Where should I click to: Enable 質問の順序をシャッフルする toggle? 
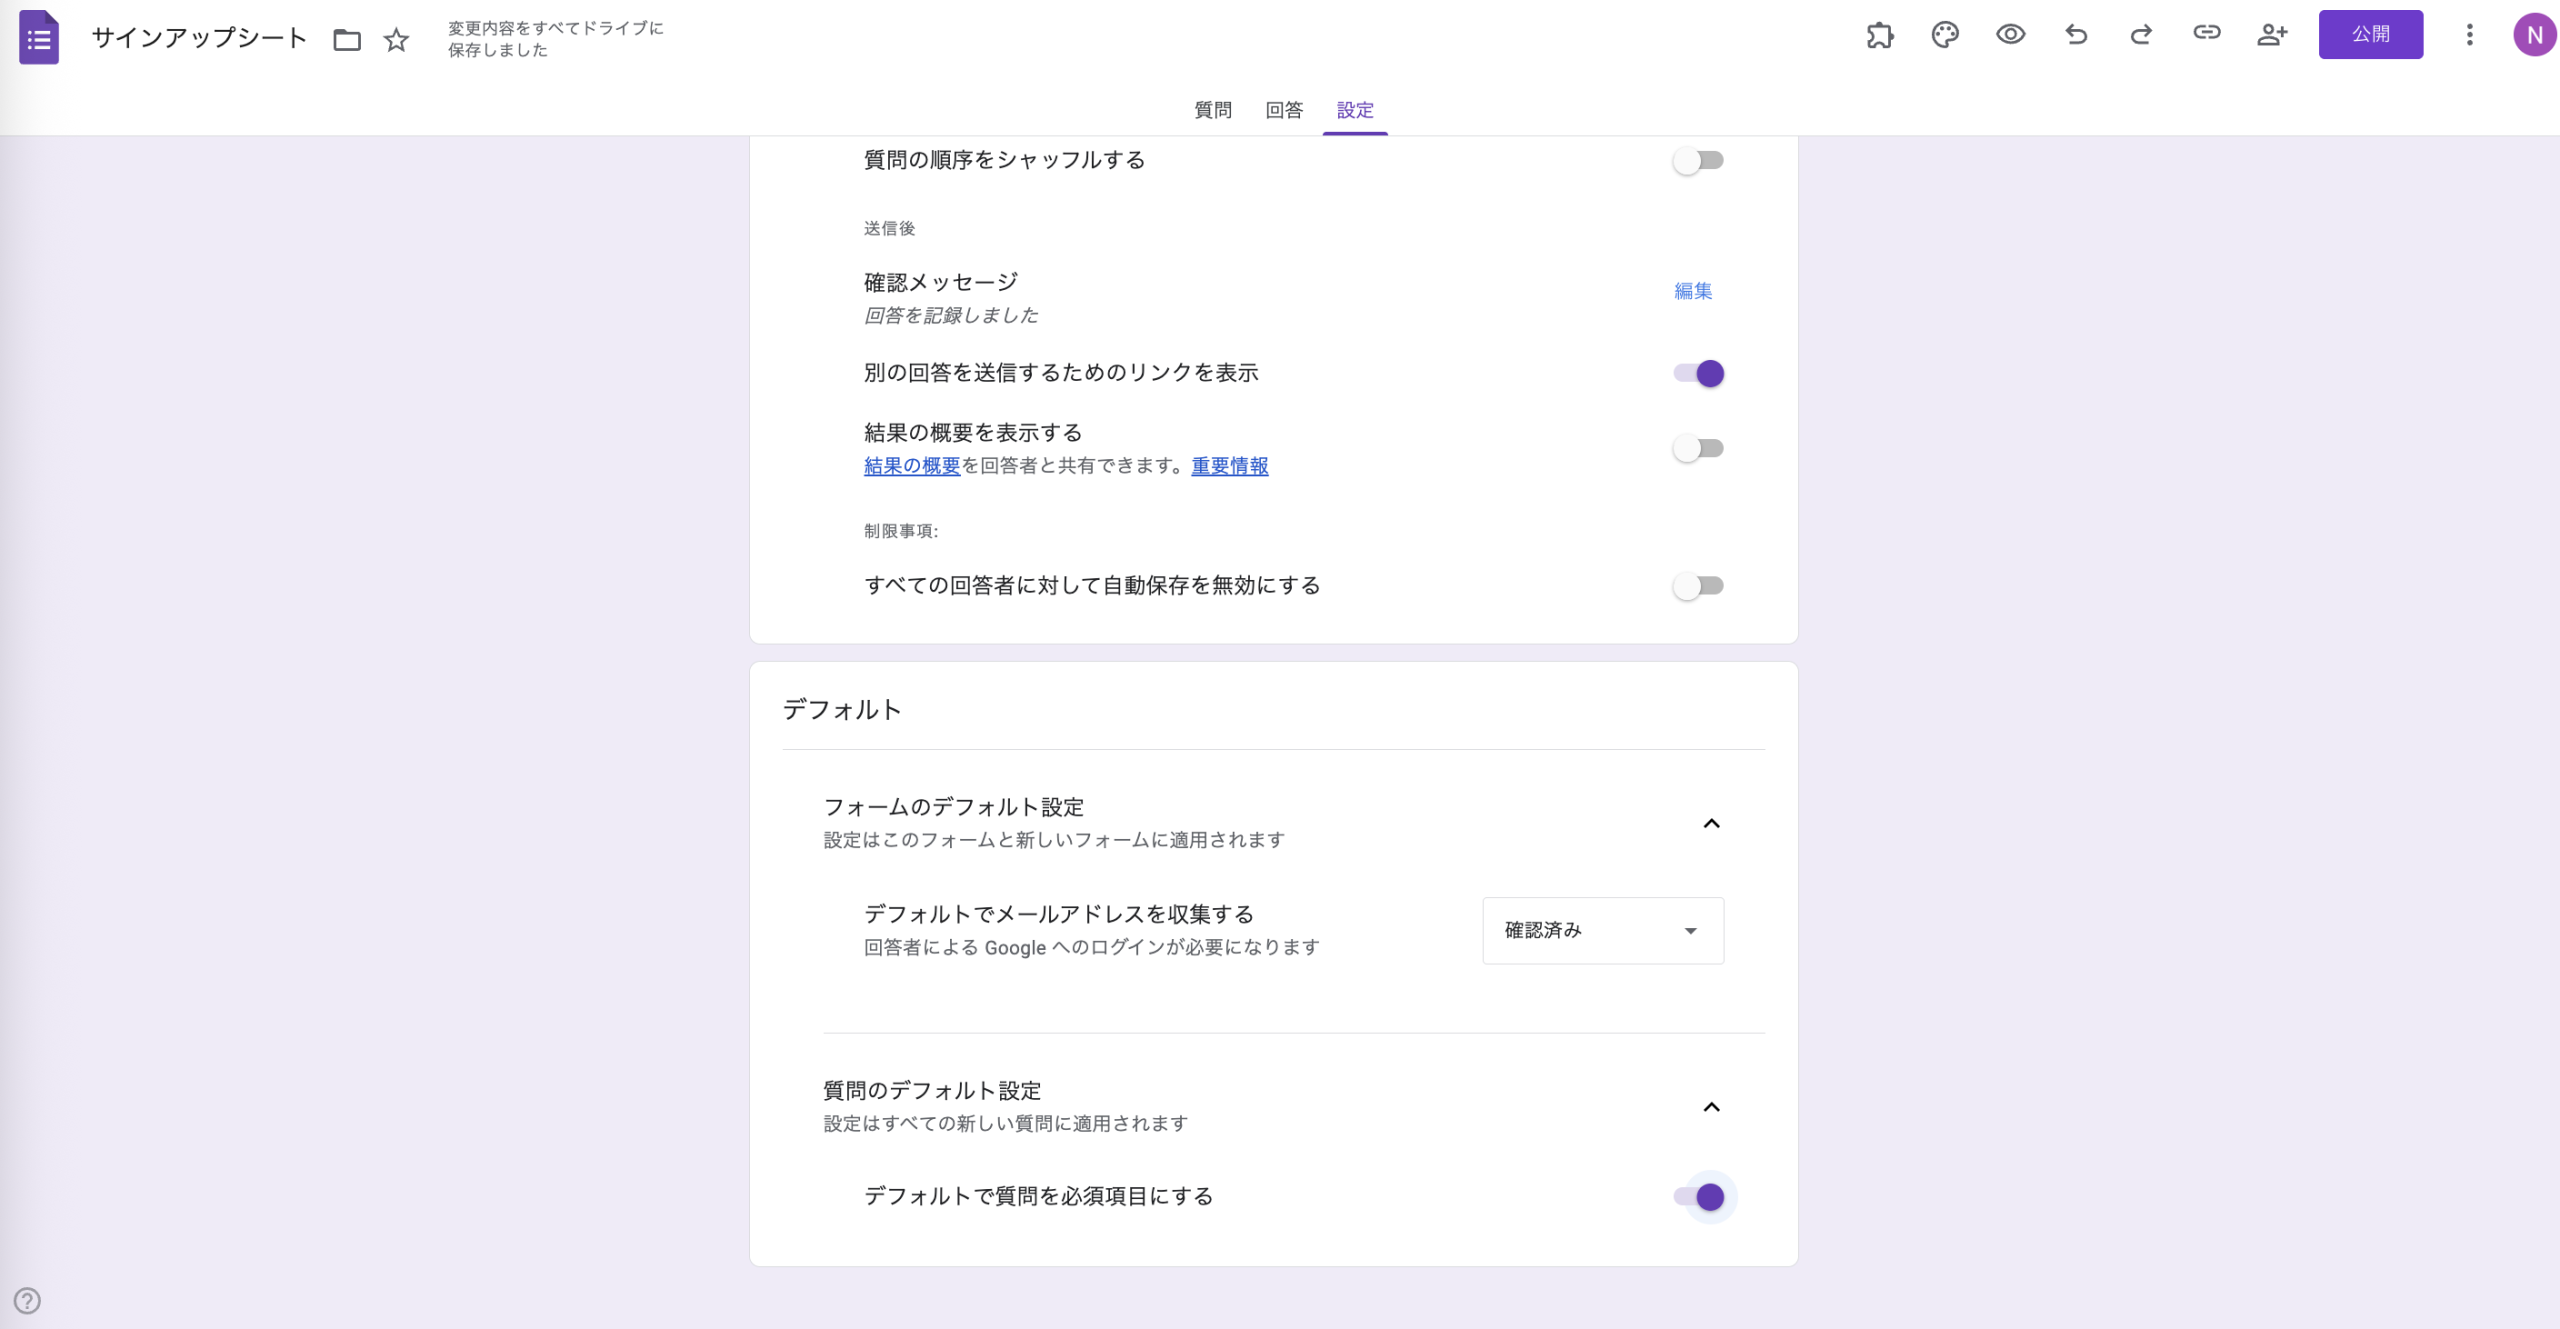coord(1698,160)
